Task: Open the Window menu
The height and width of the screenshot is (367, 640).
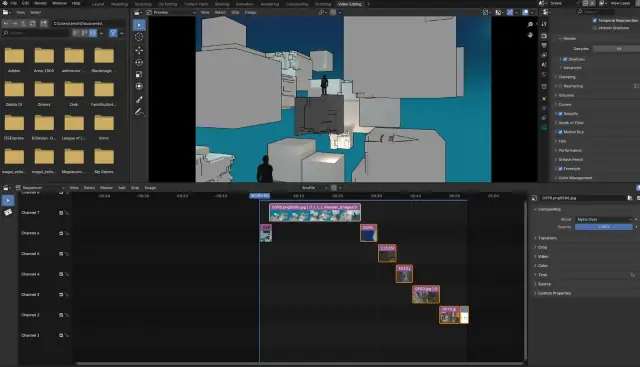Action: tap(59, 3)
